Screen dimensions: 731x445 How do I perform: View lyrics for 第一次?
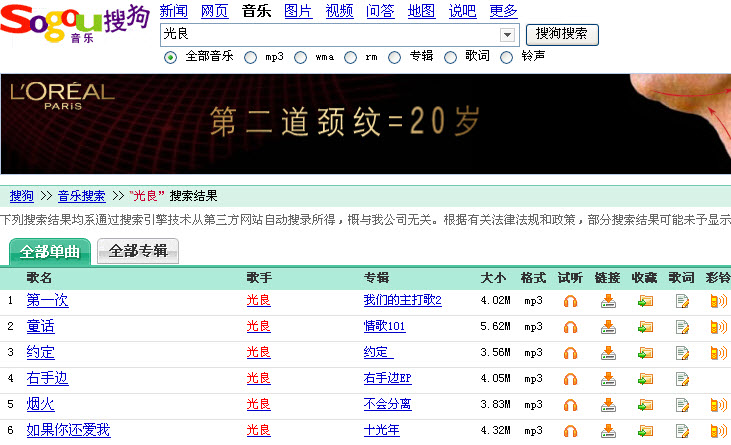[682, 301]
